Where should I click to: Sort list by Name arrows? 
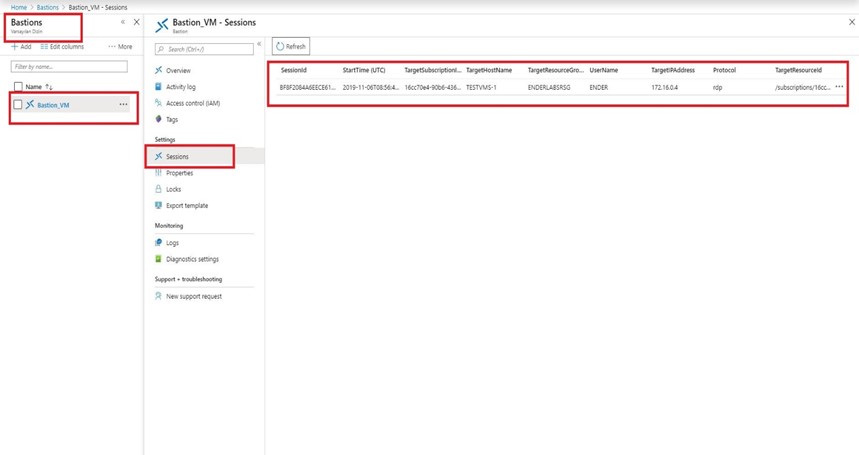tap(49, 87)
